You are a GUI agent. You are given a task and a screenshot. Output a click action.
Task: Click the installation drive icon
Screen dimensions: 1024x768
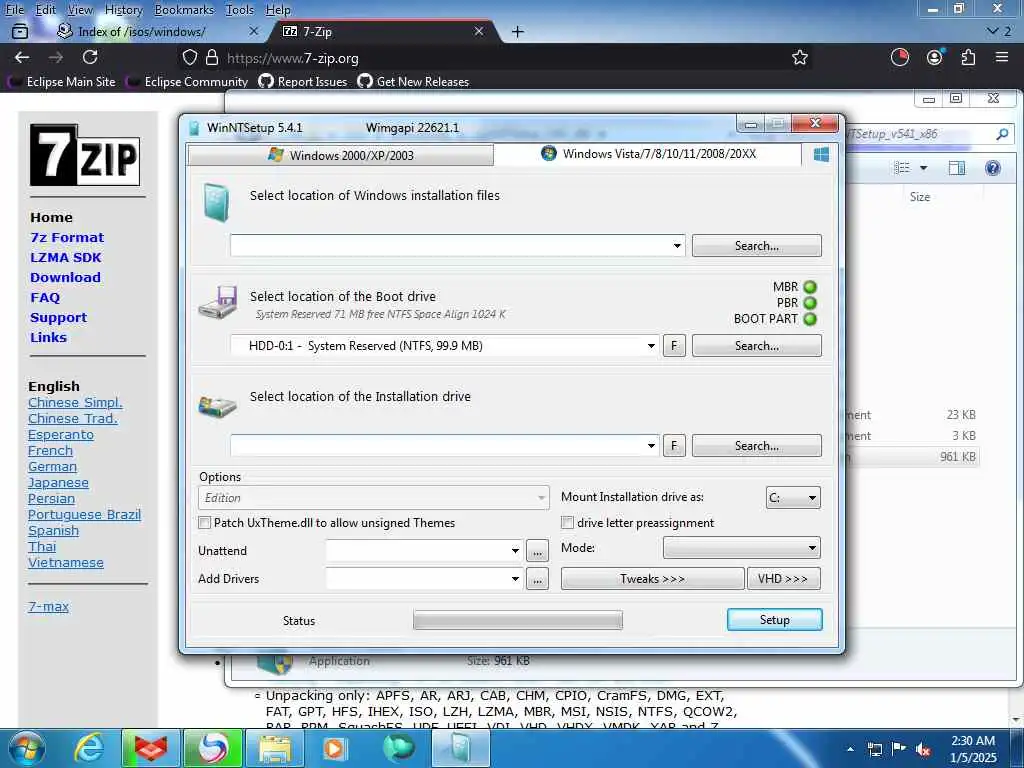217,406
